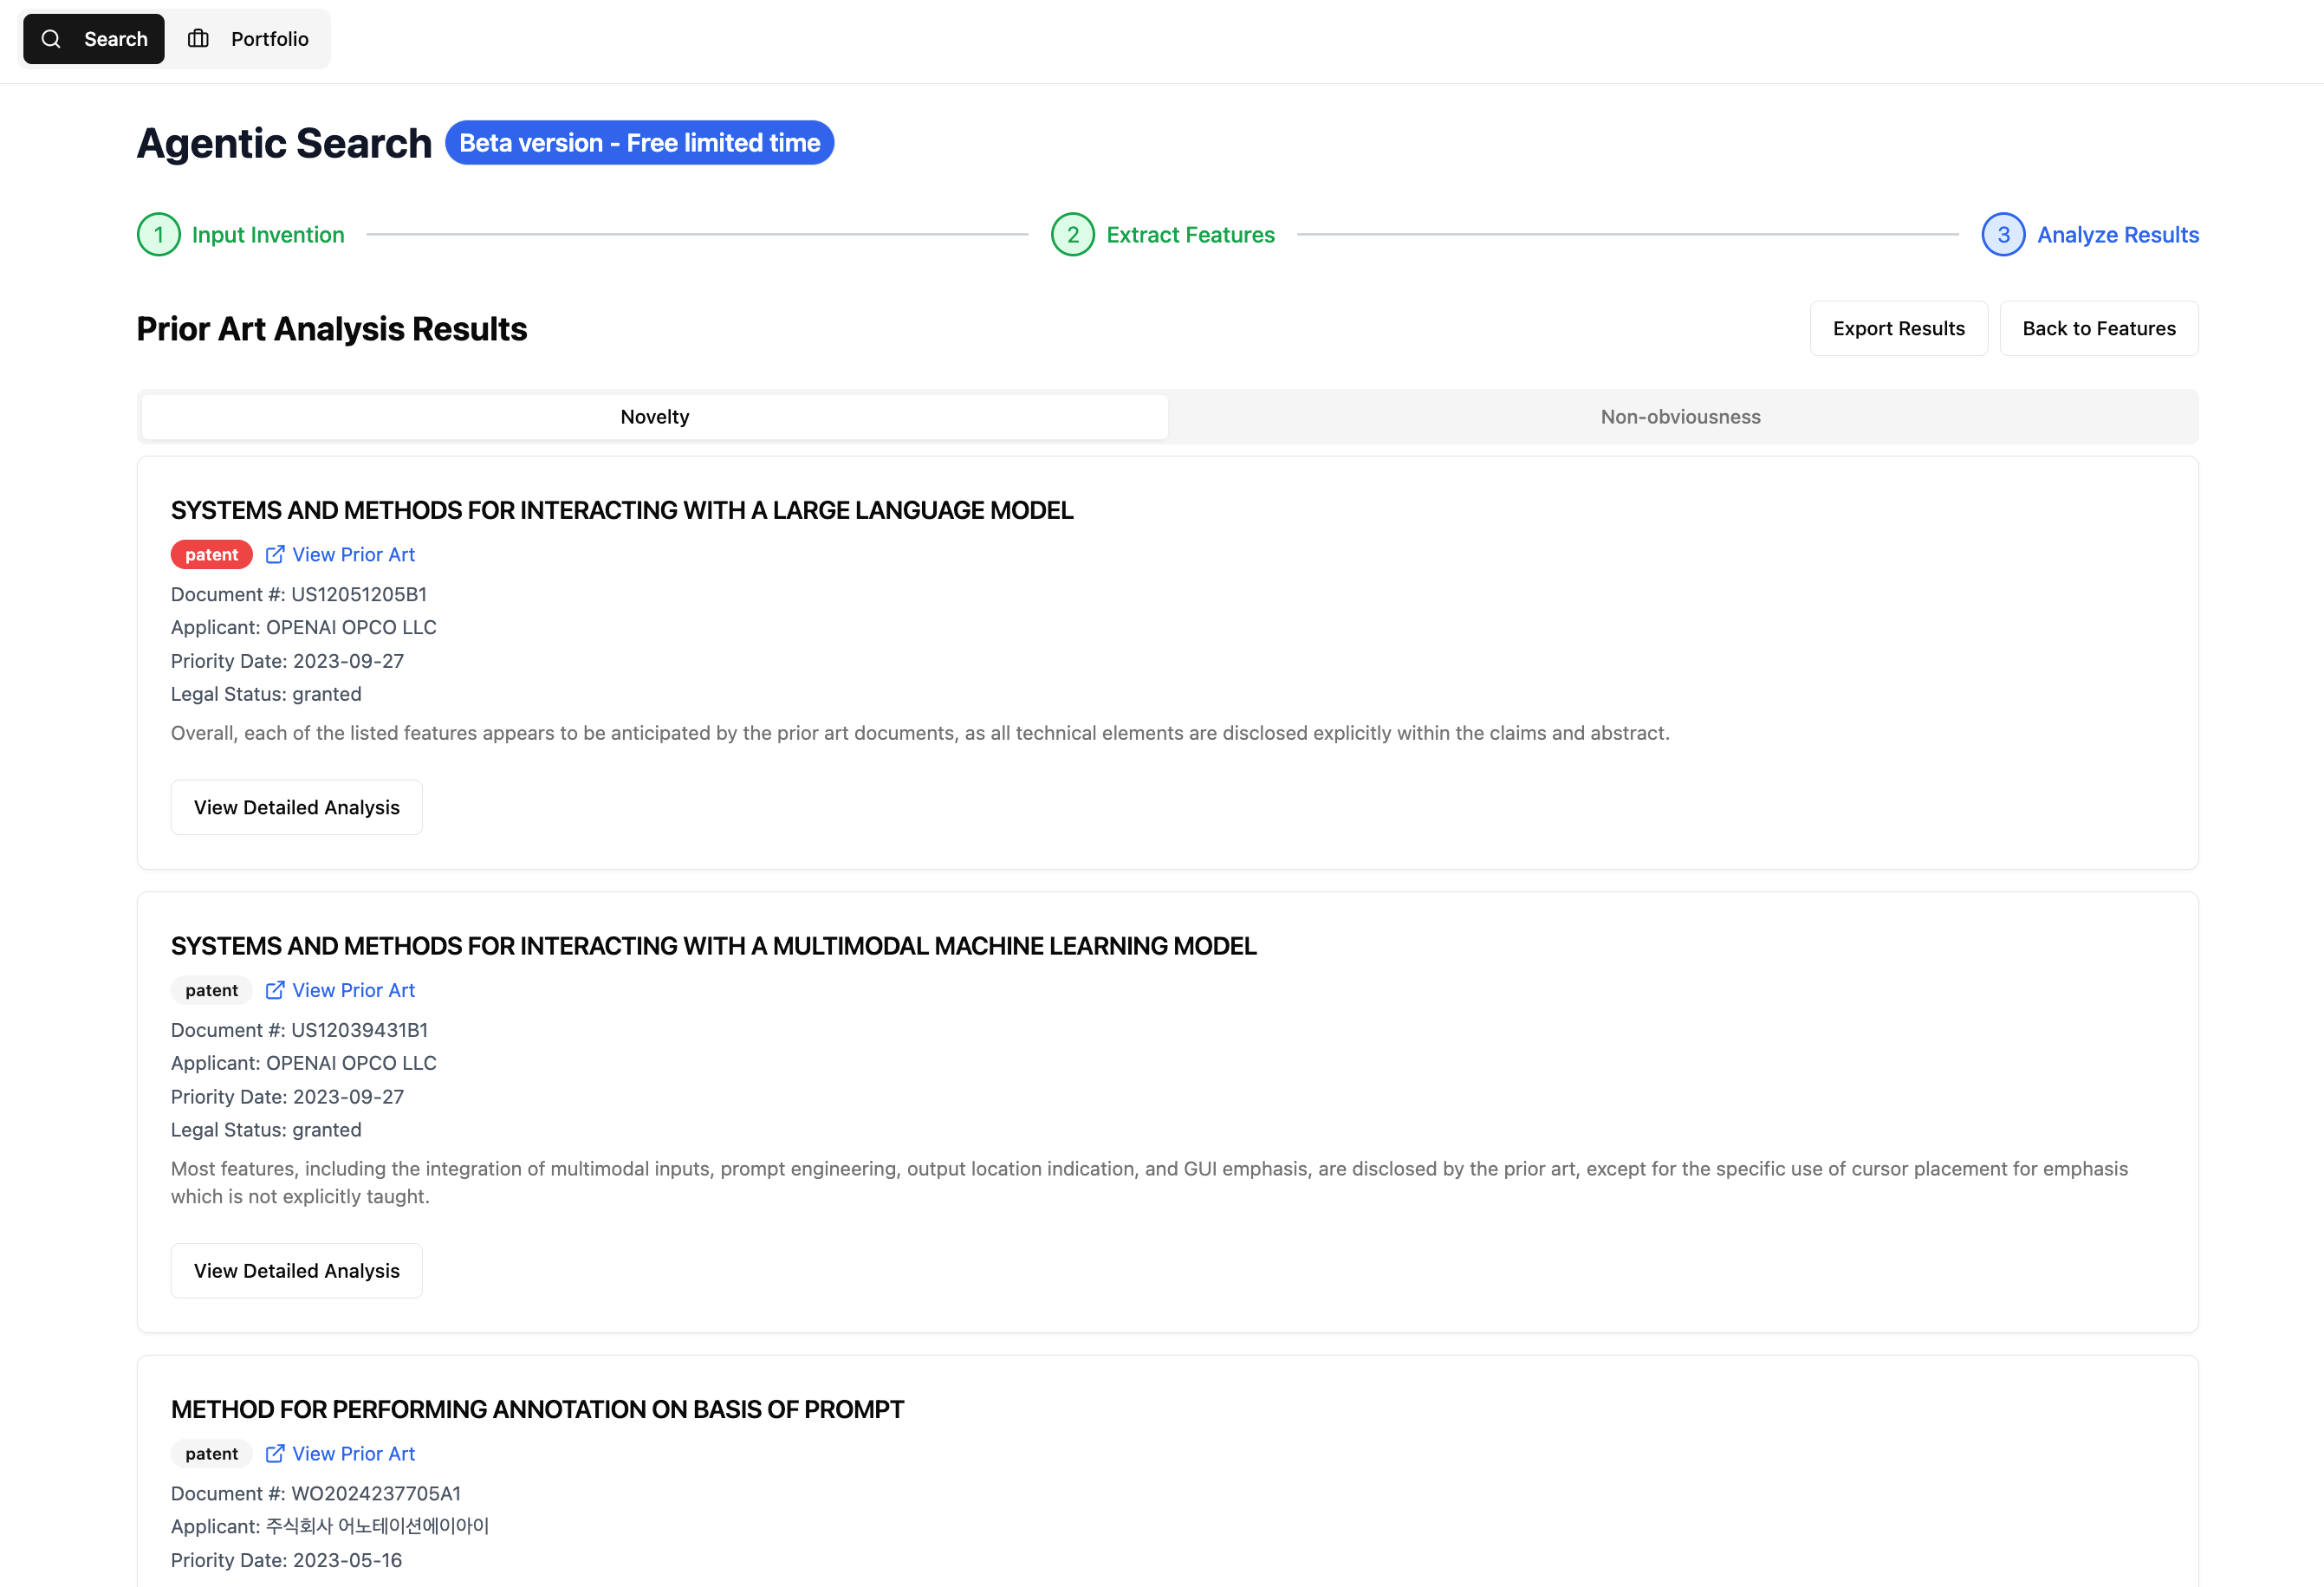Viewport: 2324px width, 1587px height.
Task: Click Extract Features step label
Action: (1190, 235)
